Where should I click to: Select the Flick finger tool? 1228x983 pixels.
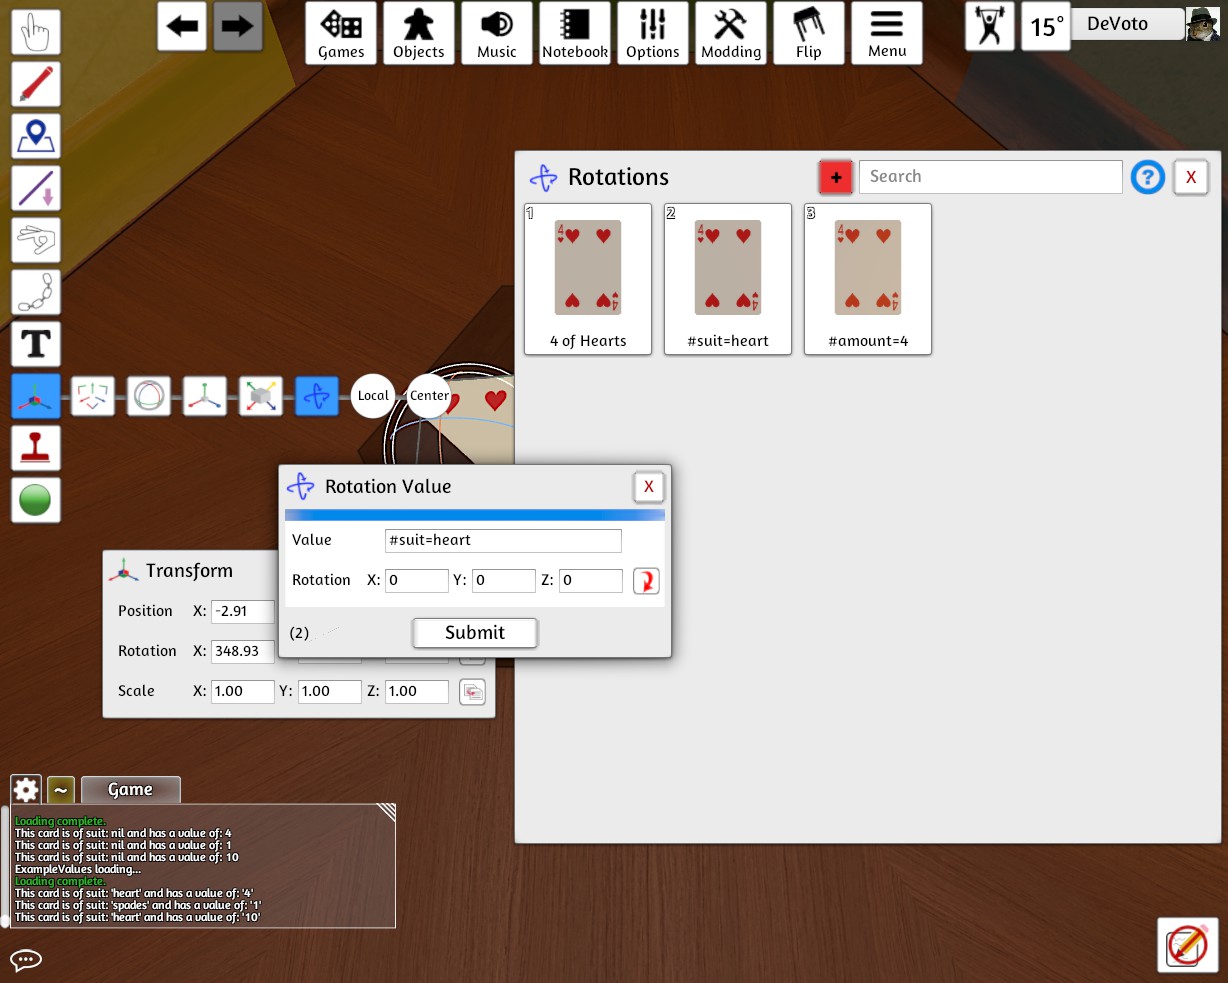click(36, 240)
